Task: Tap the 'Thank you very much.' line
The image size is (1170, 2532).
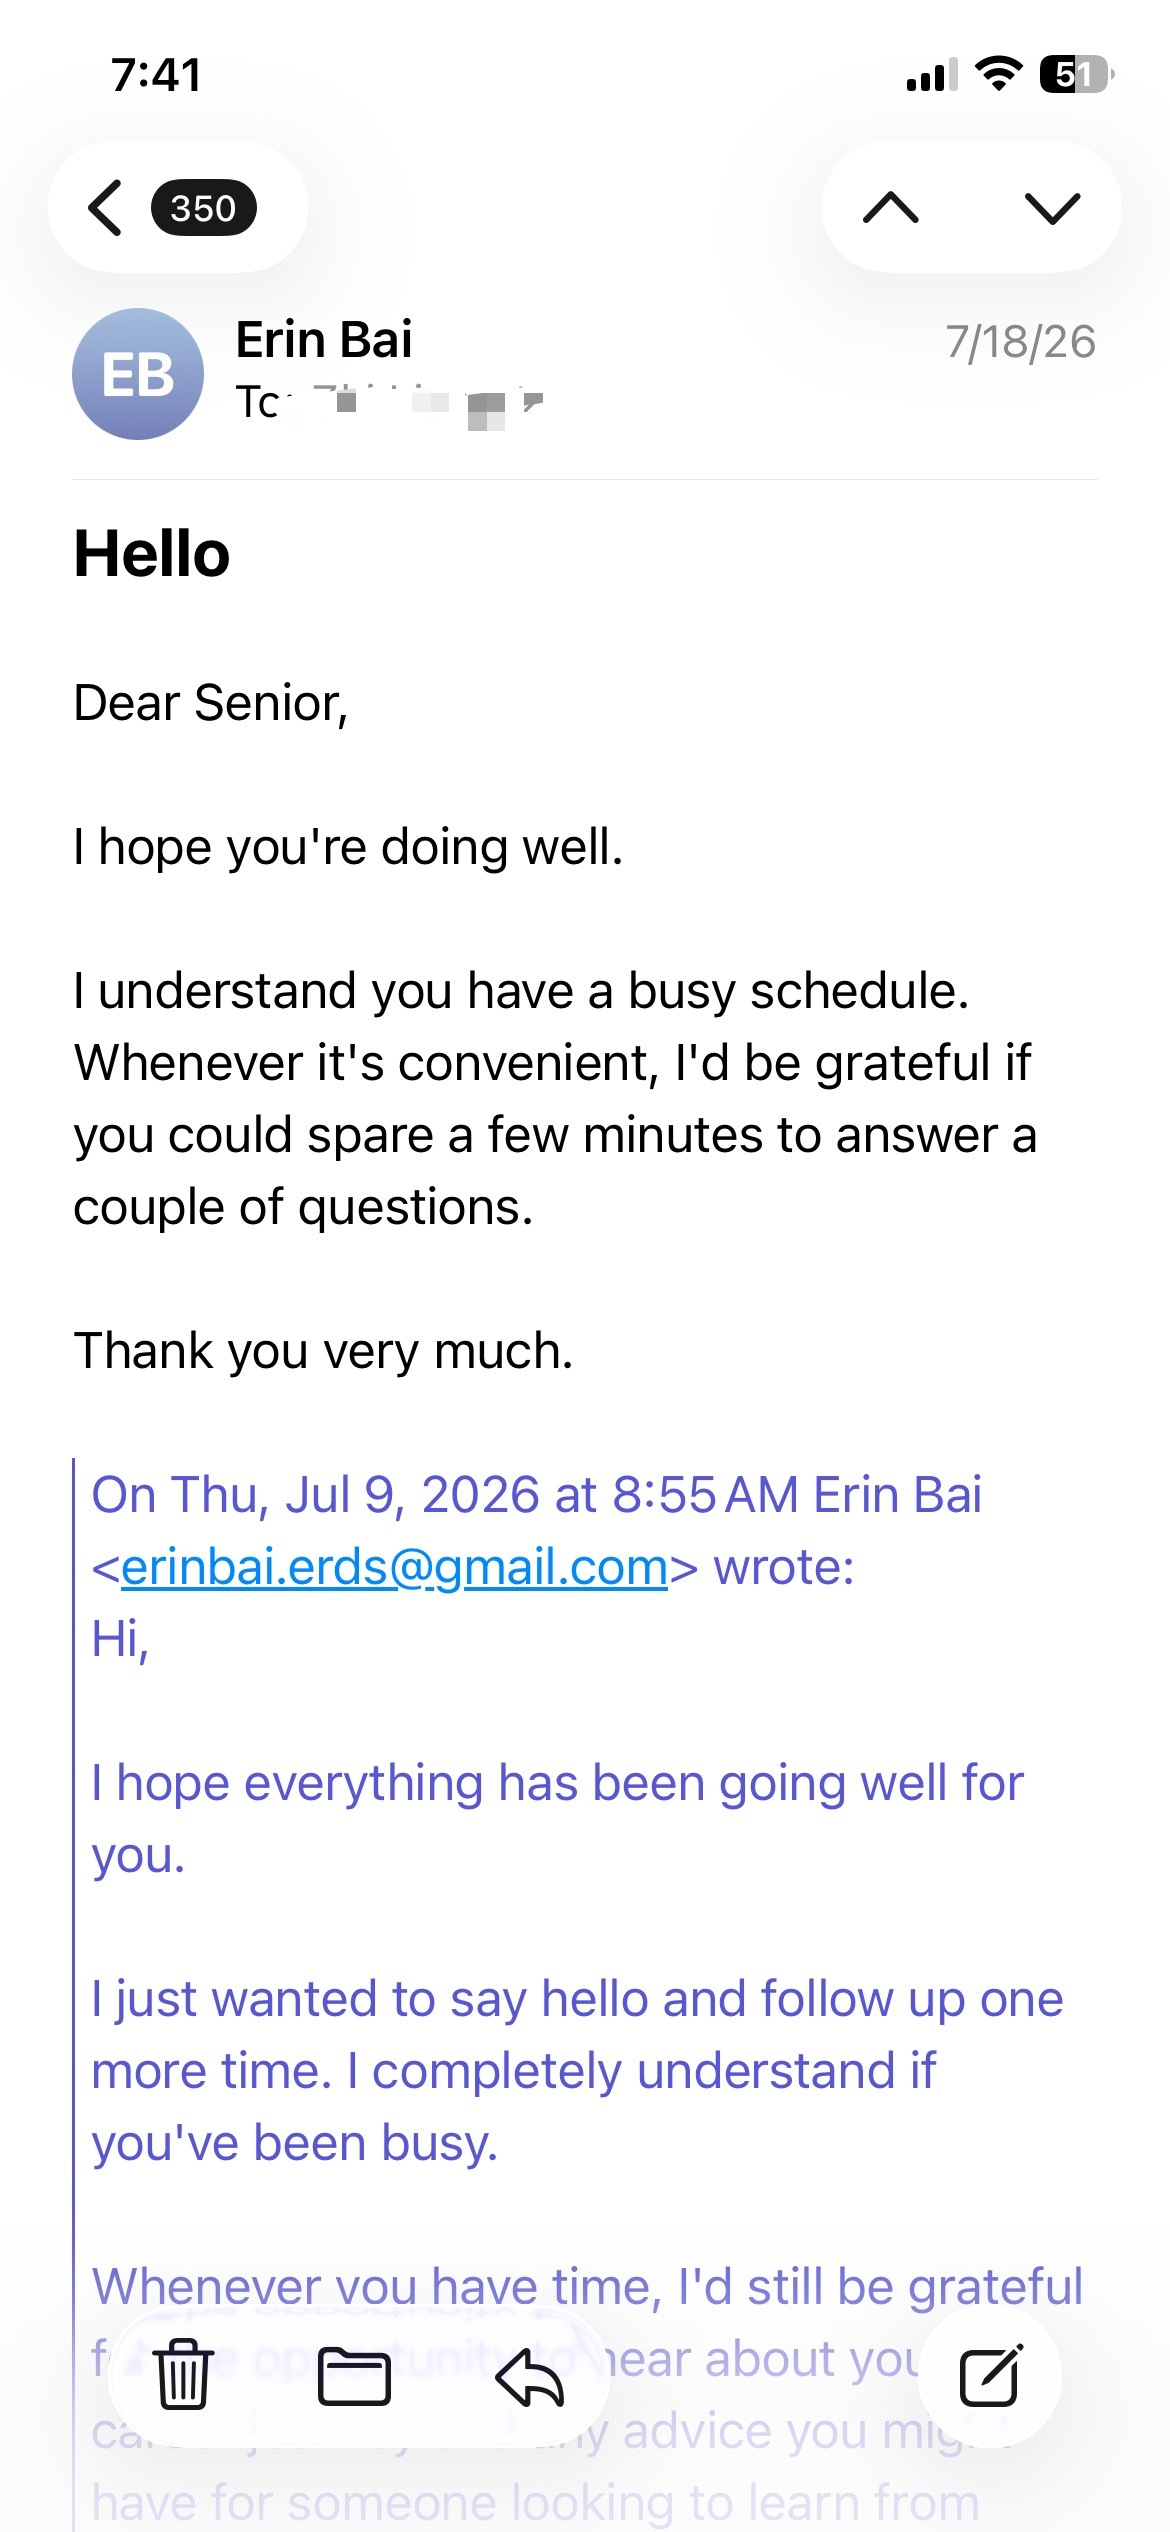Action: coord(324,1351)
